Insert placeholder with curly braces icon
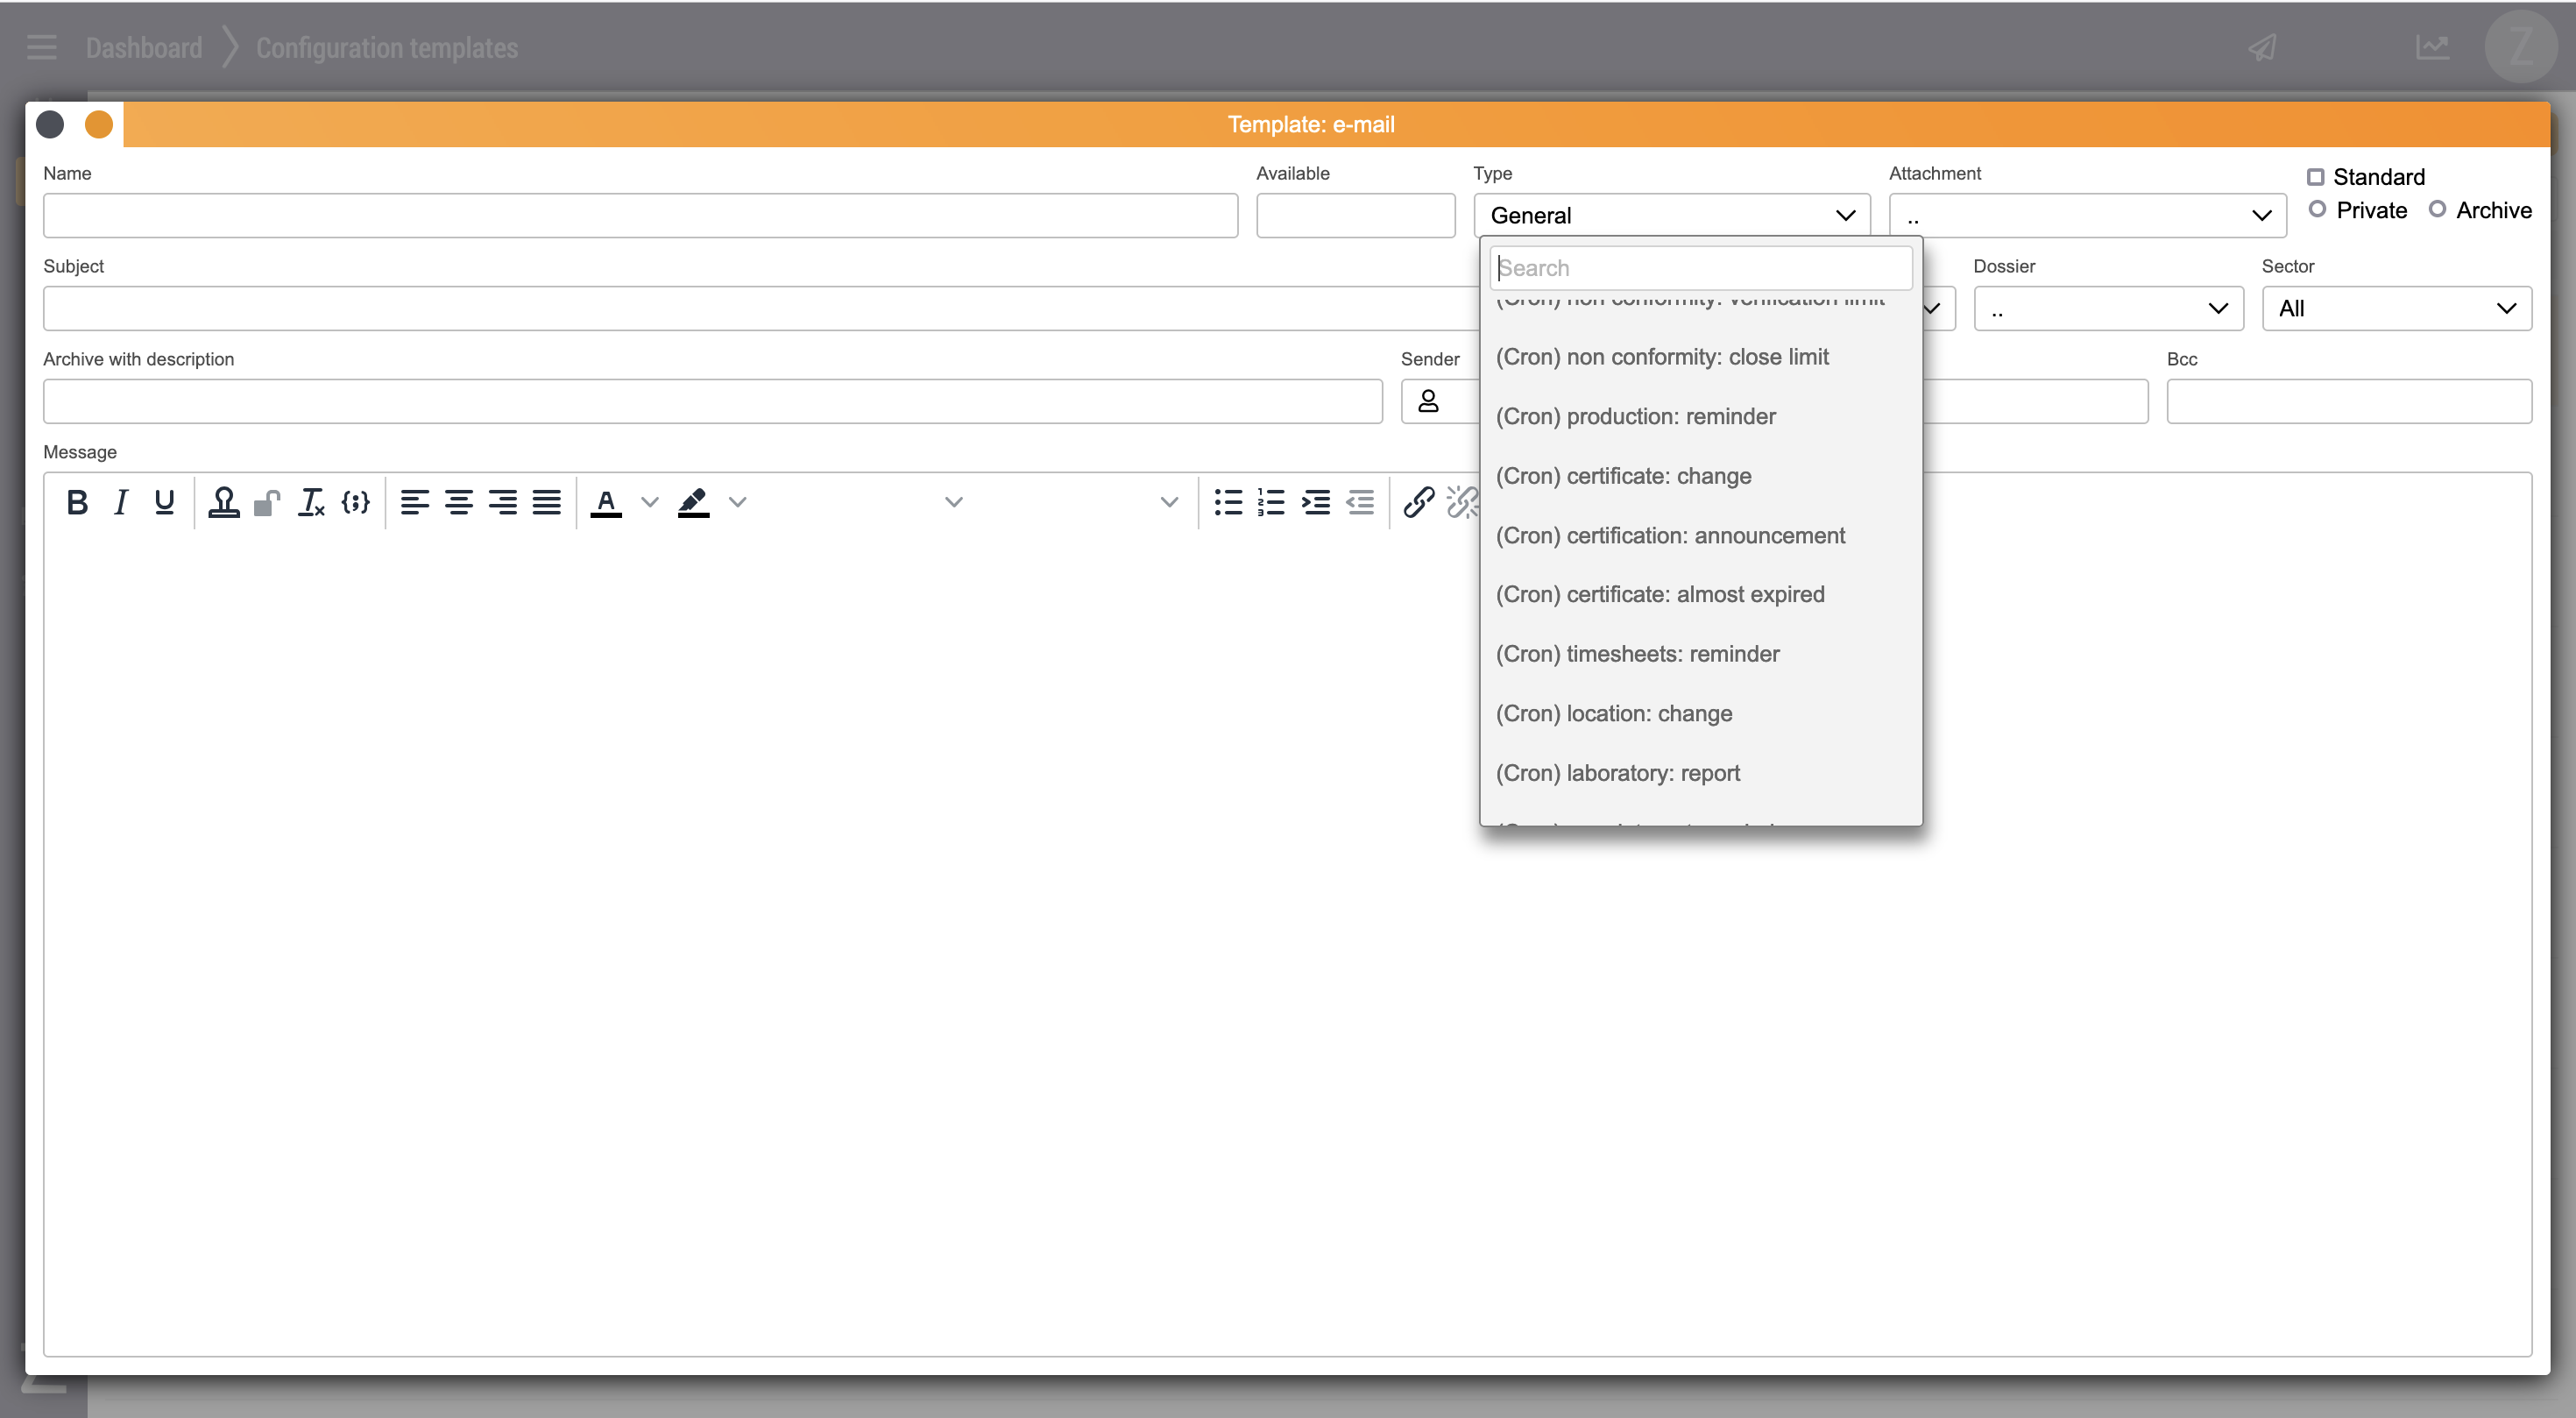The width and height of the screenshot is (2576, 1418). coord(355,502)
